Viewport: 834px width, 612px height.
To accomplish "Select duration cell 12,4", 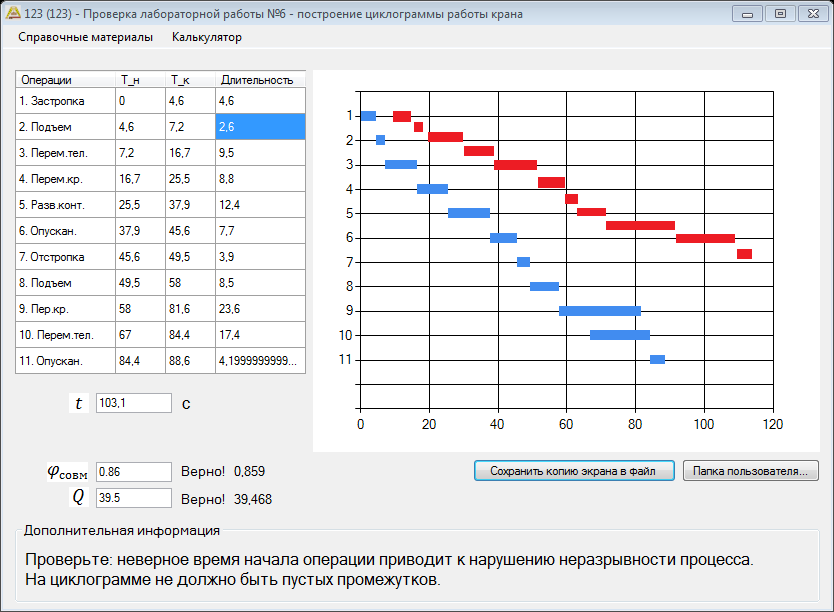I will pos(261,205).
